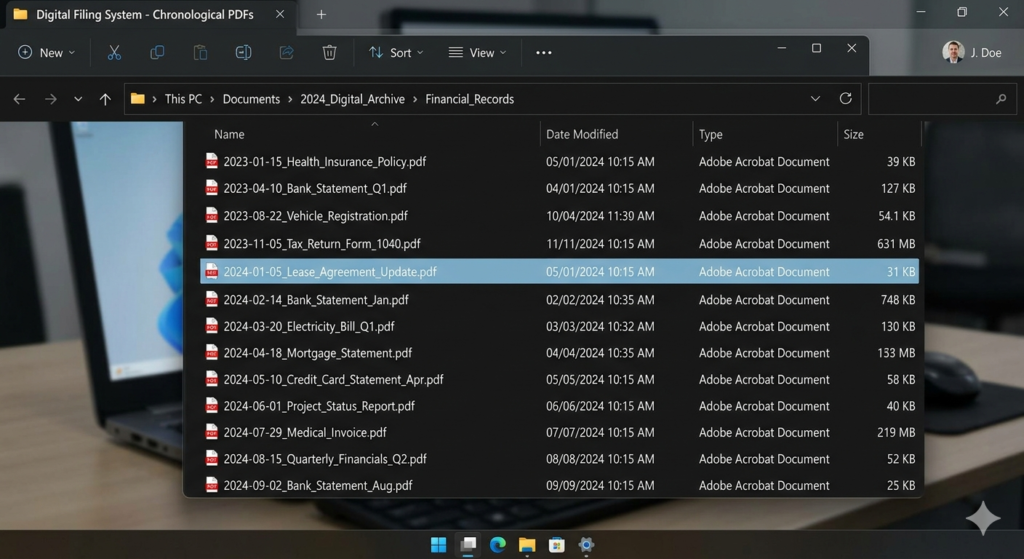Select 2023-11-05_Tax_Return_Form_1040.pdf file
The image size is (1024, 559).
[321, 244]
